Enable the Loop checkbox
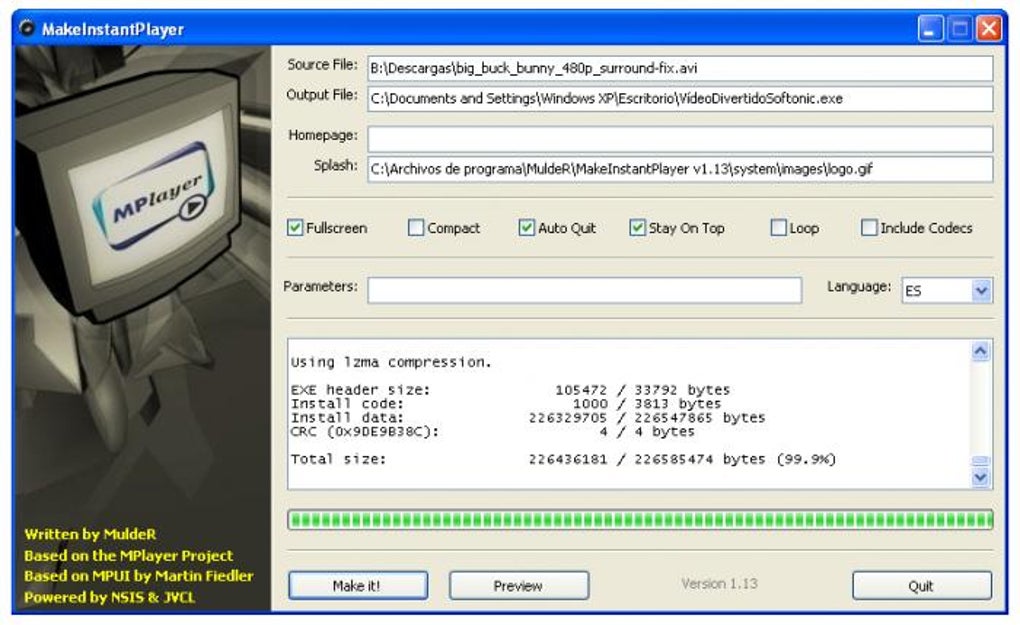The image size is (1020, 625). (x=778, y=228)
